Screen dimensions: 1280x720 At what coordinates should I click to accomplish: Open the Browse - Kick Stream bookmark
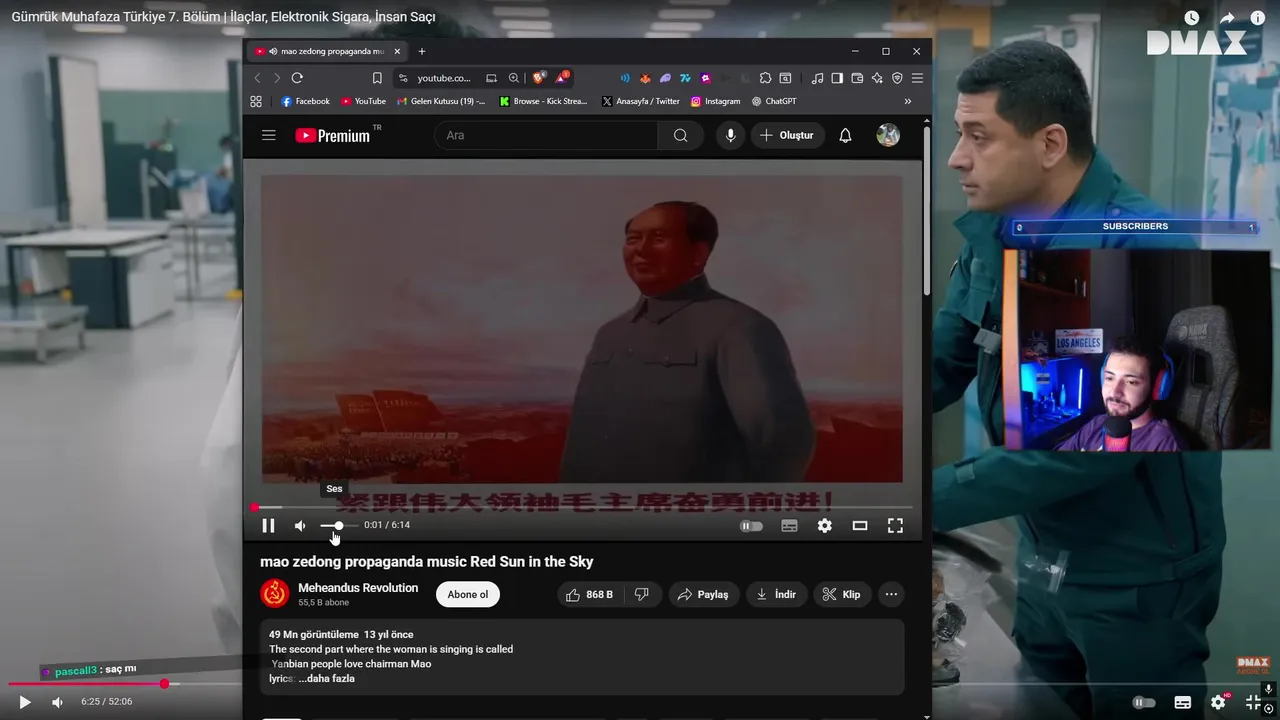(x=544, y=101)
